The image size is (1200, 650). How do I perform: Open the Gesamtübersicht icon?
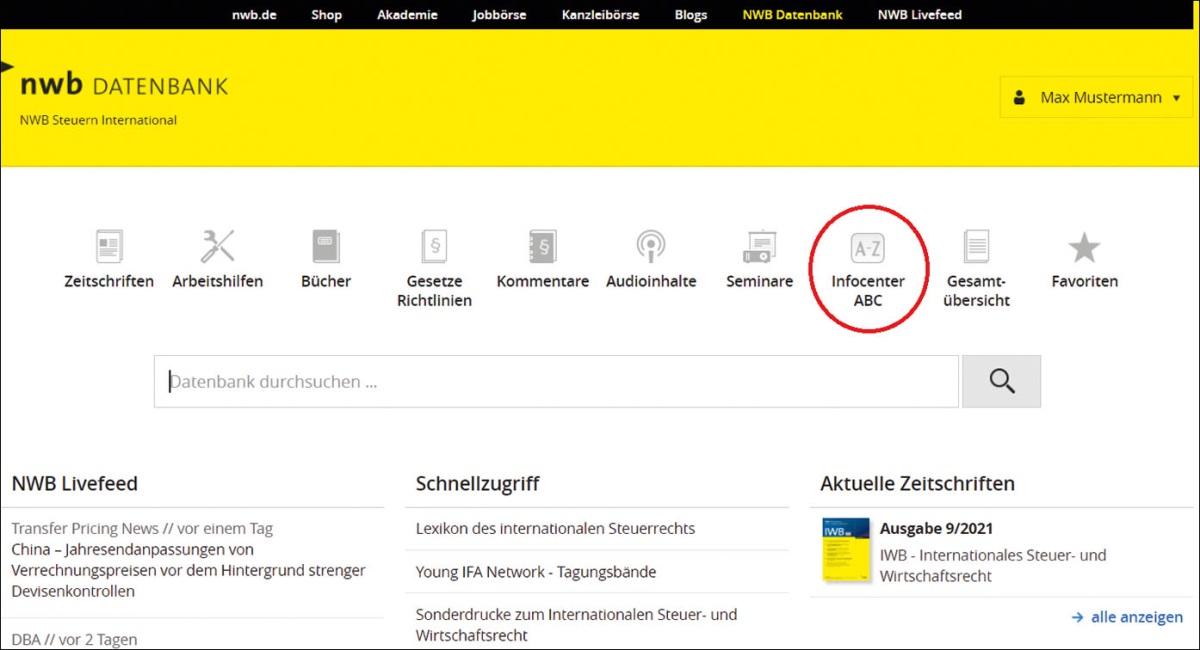pyautogui.click(x=976, y=246)
